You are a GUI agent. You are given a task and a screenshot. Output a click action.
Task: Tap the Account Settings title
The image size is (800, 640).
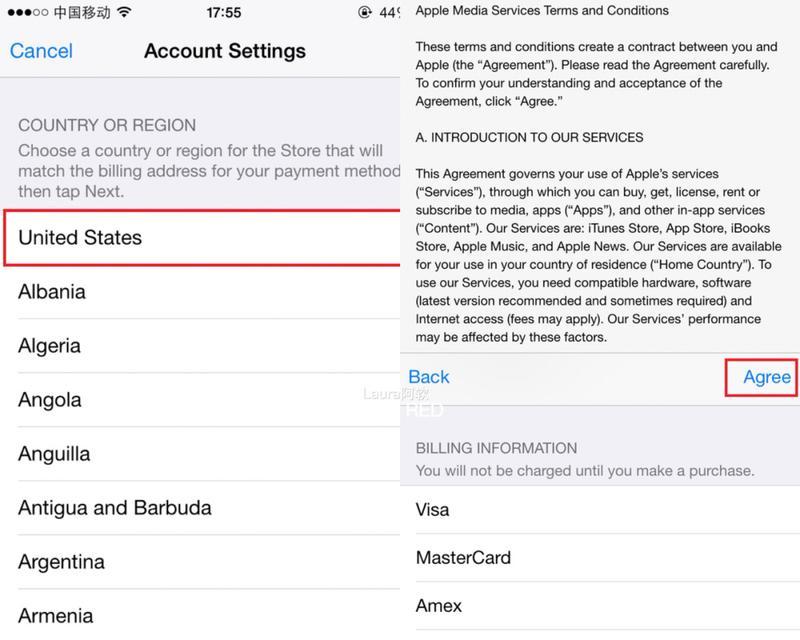click(x=225, y=51)
